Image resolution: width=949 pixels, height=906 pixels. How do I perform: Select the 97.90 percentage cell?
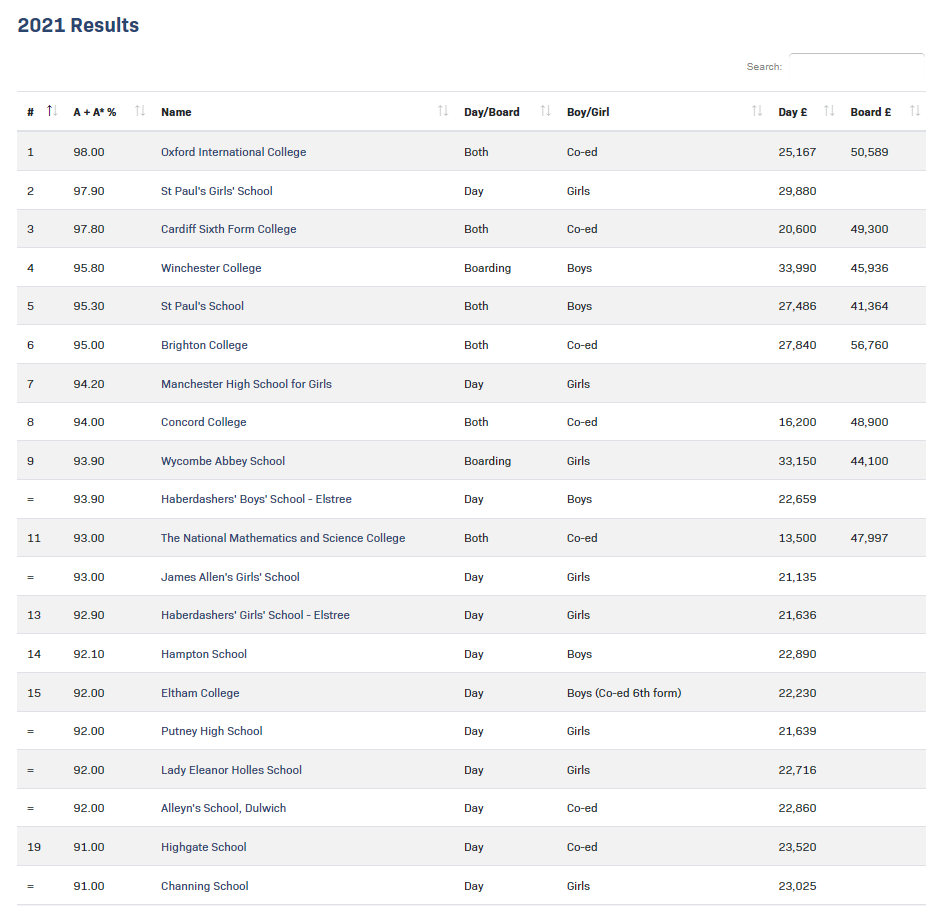click(89, 191)
